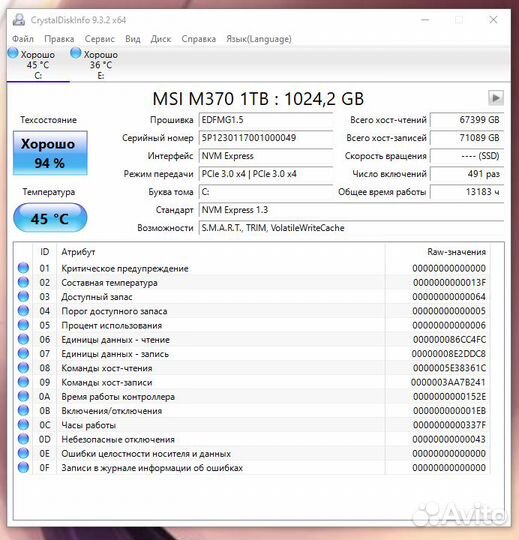Click status circle for Критическое предупреждение
The height and width of the screenshot is (540, 519).
coord(23,268)
